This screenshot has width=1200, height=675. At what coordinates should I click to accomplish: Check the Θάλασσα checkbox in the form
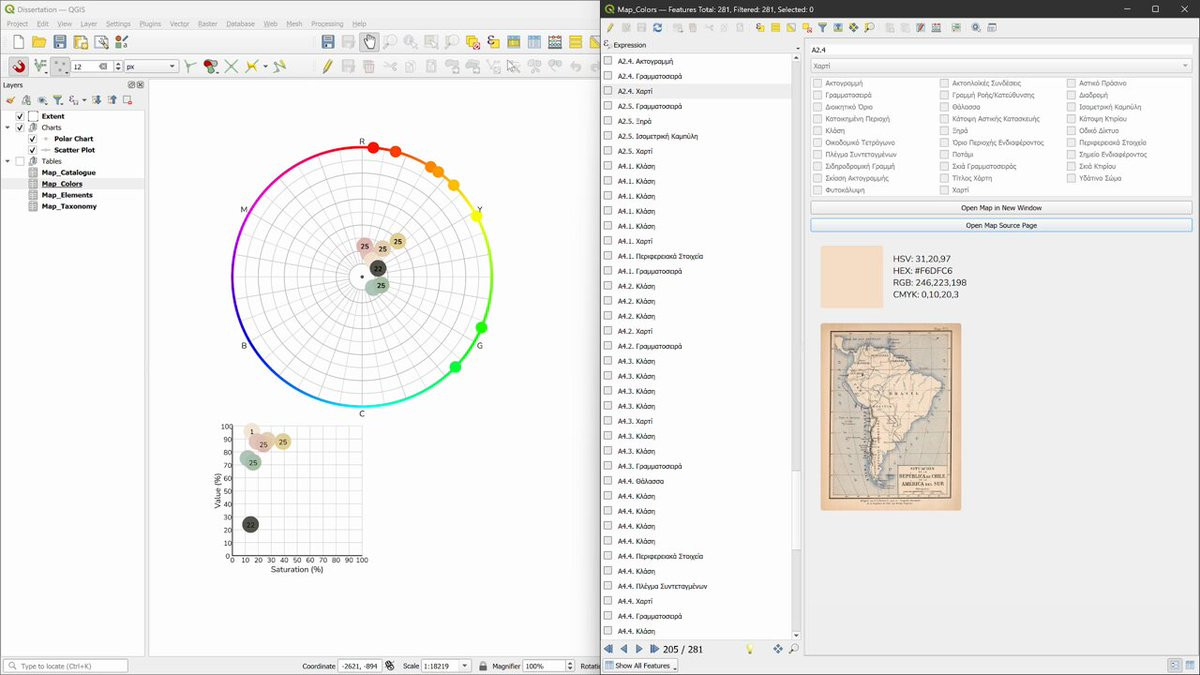click(945, 107)
